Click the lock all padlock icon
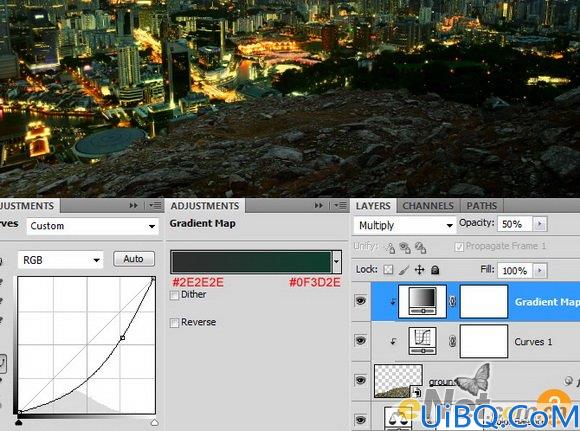 coord(435,270)
